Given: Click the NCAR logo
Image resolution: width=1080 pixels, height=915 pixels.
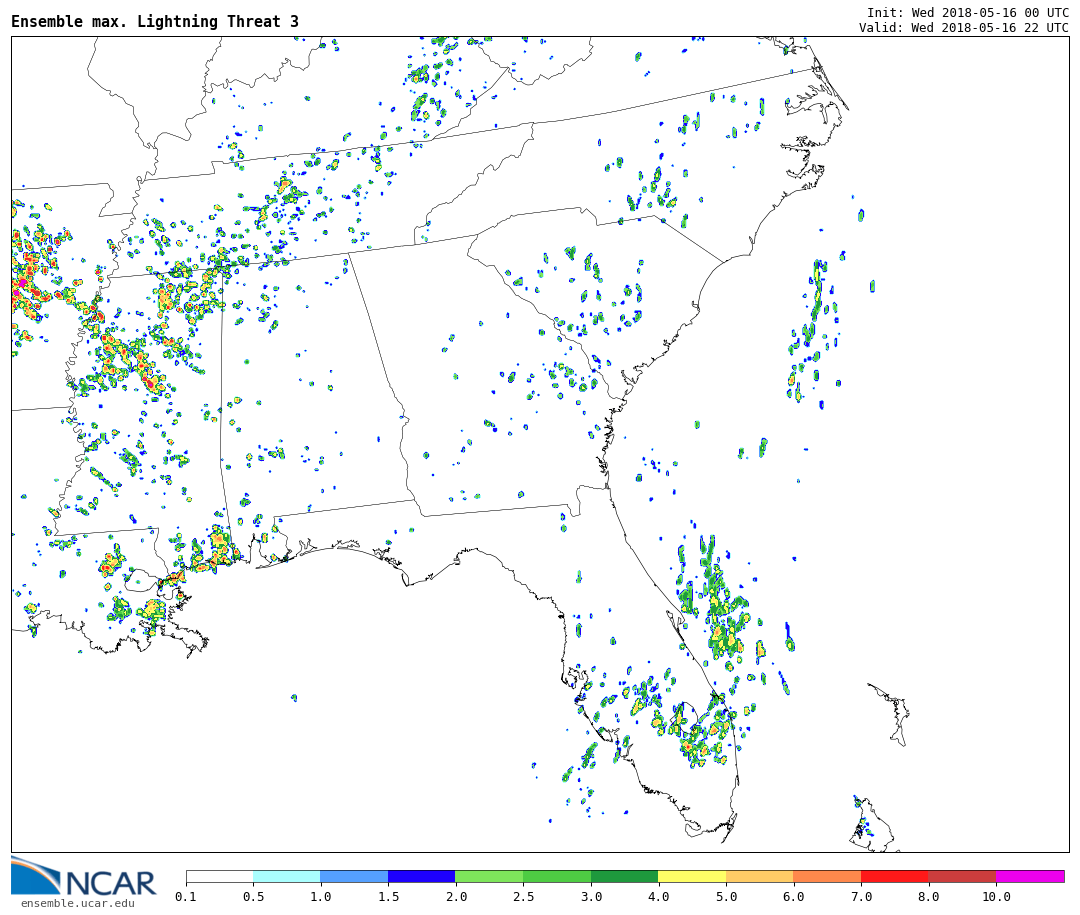Looking at the screenshot, I should coord(84,878).
